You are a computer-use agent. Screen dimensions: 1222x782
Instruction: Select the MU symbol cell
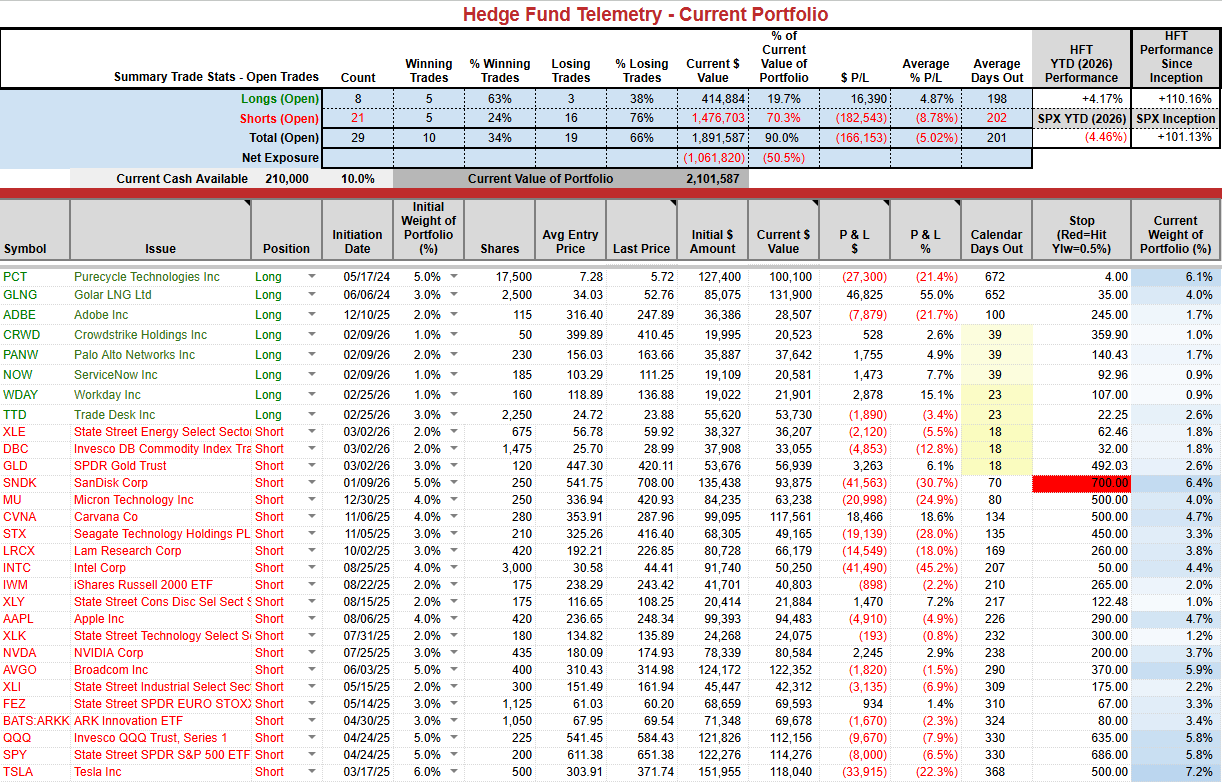pos(14,500)
